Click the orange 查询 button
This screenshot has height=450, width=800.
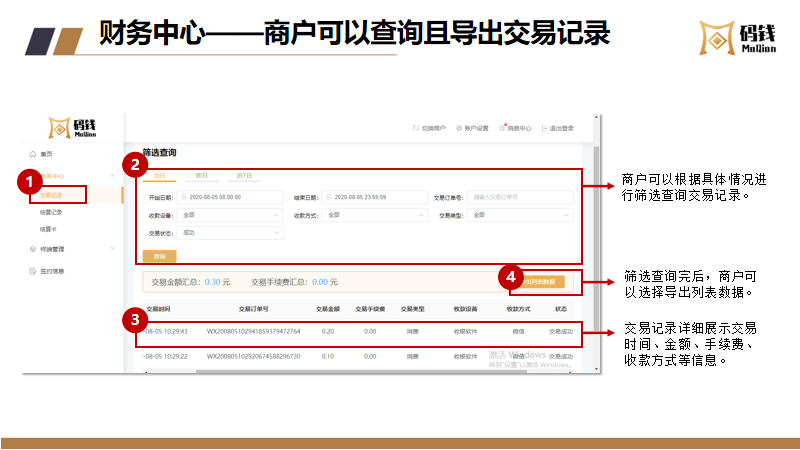tap(159, 256)
